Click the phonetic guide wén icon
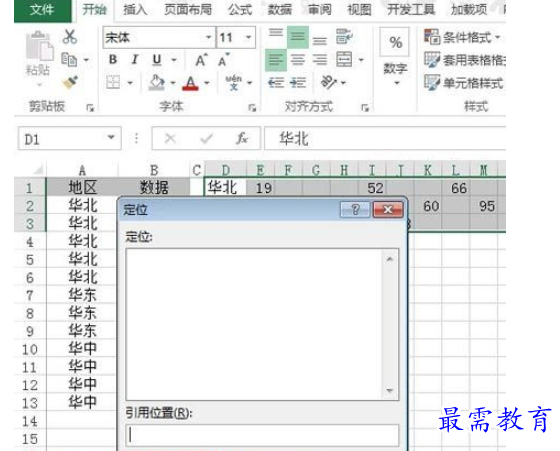Viewport: 560px width, 451px height. pos(234,82)
